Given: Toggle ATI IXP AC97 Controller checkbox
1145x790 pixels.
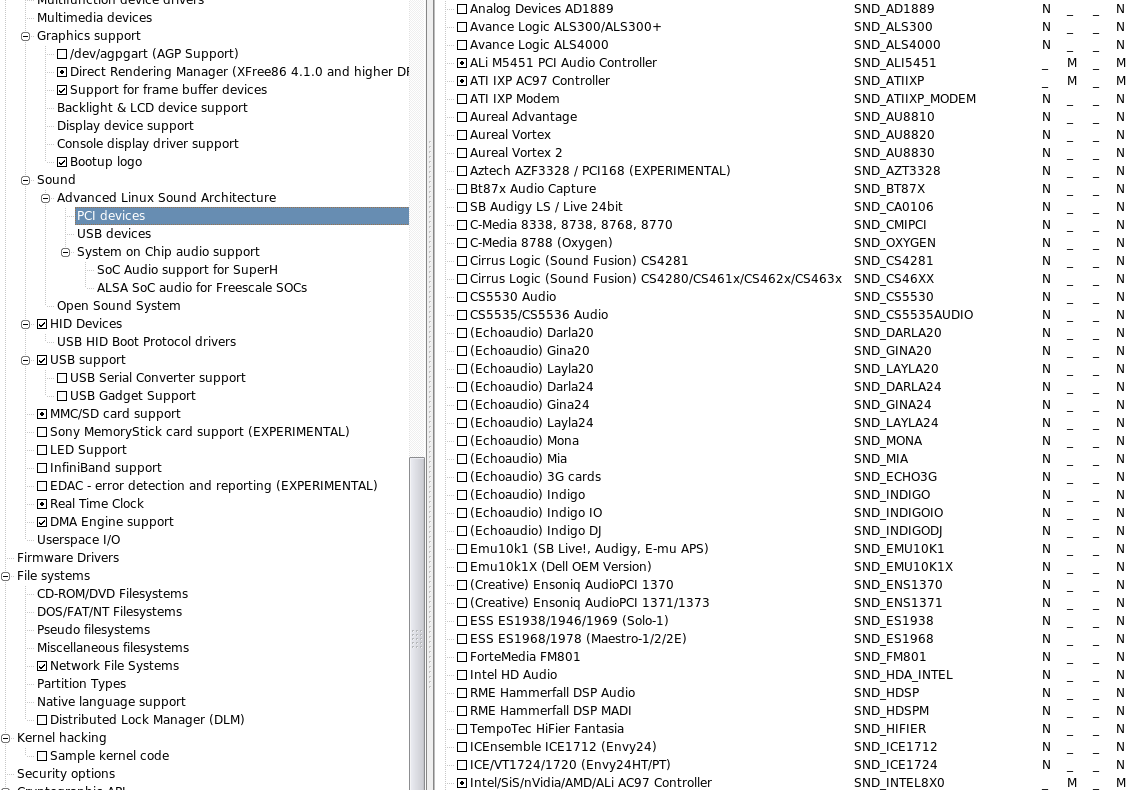Looking at the screenshot, I should (x=462, y=81).
